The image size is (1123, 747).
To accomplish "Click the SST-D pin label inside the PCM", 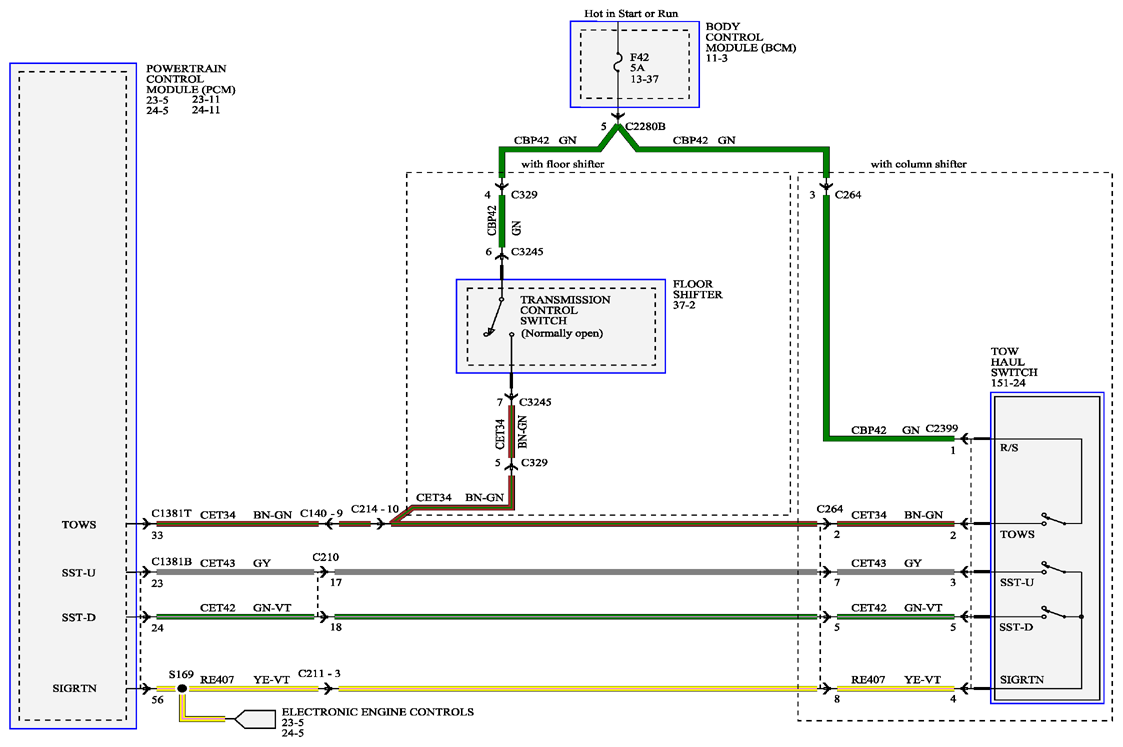I will [79, 617].
